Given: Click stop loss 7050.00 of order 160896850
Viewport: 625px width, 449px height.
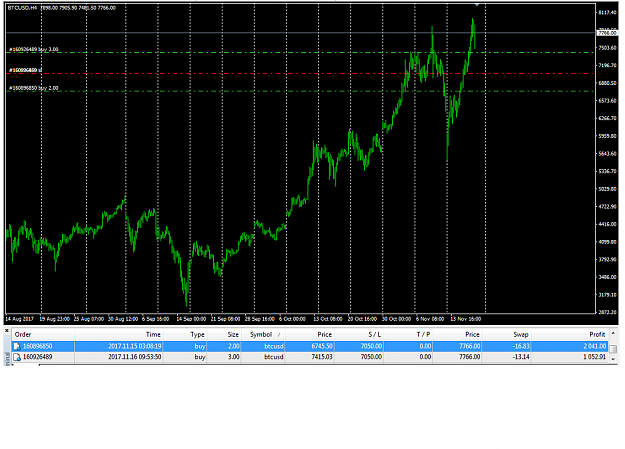Looking at the screenshot, I should 371,346.
